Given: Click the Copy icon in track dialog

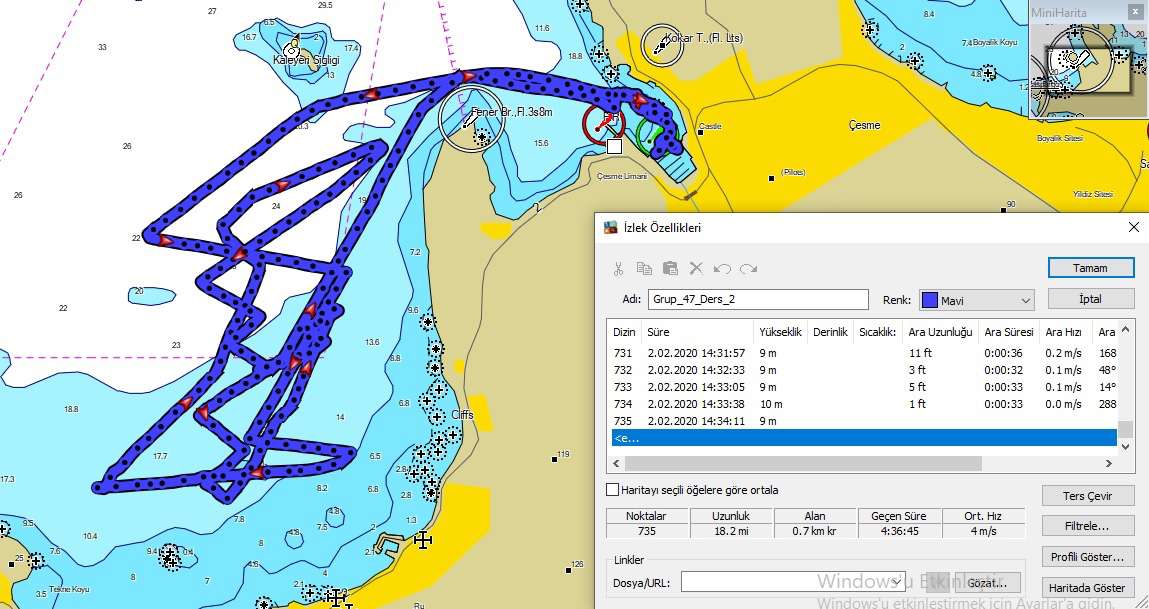Looking at the screenshot, I should click(644, 268).
